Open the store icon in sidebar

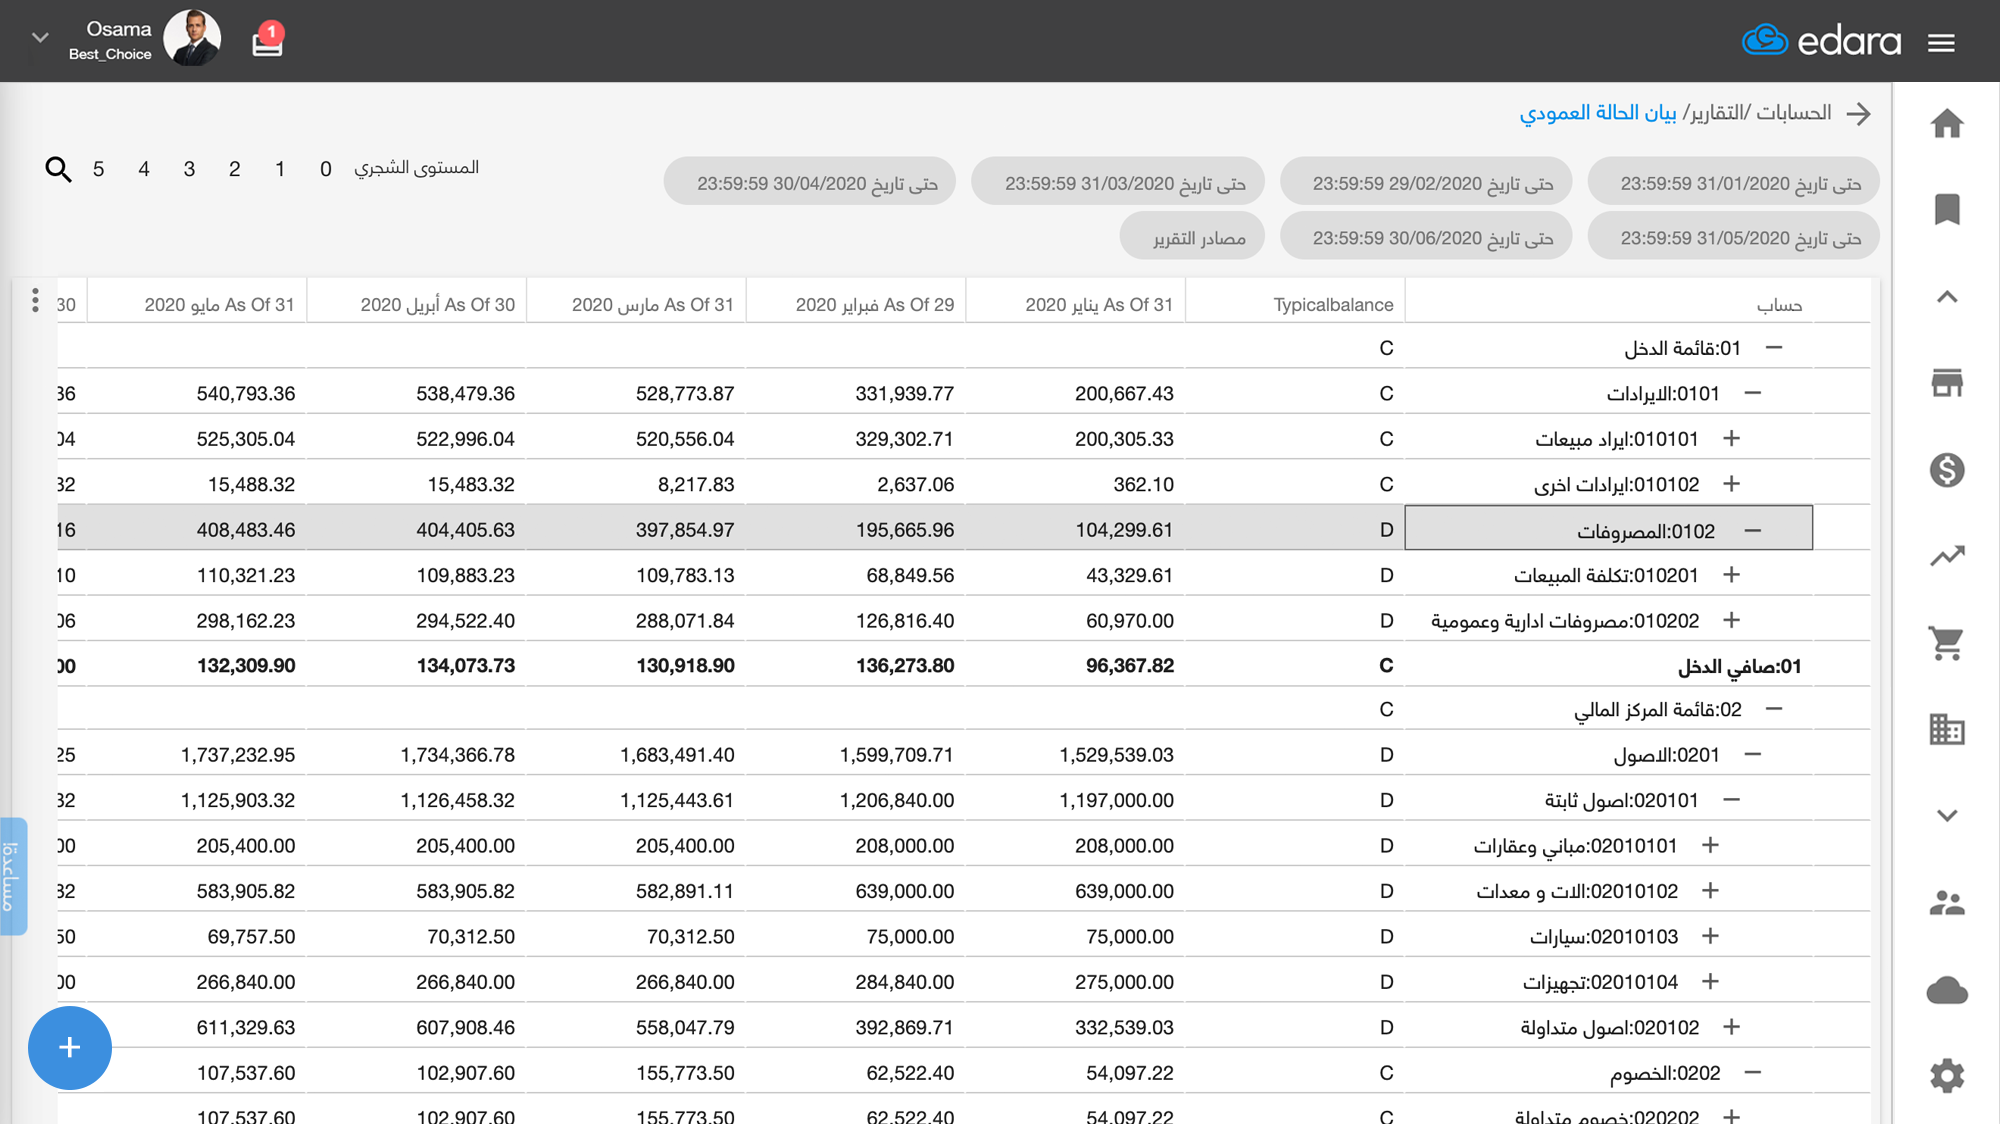click(x=1946, y=383)
